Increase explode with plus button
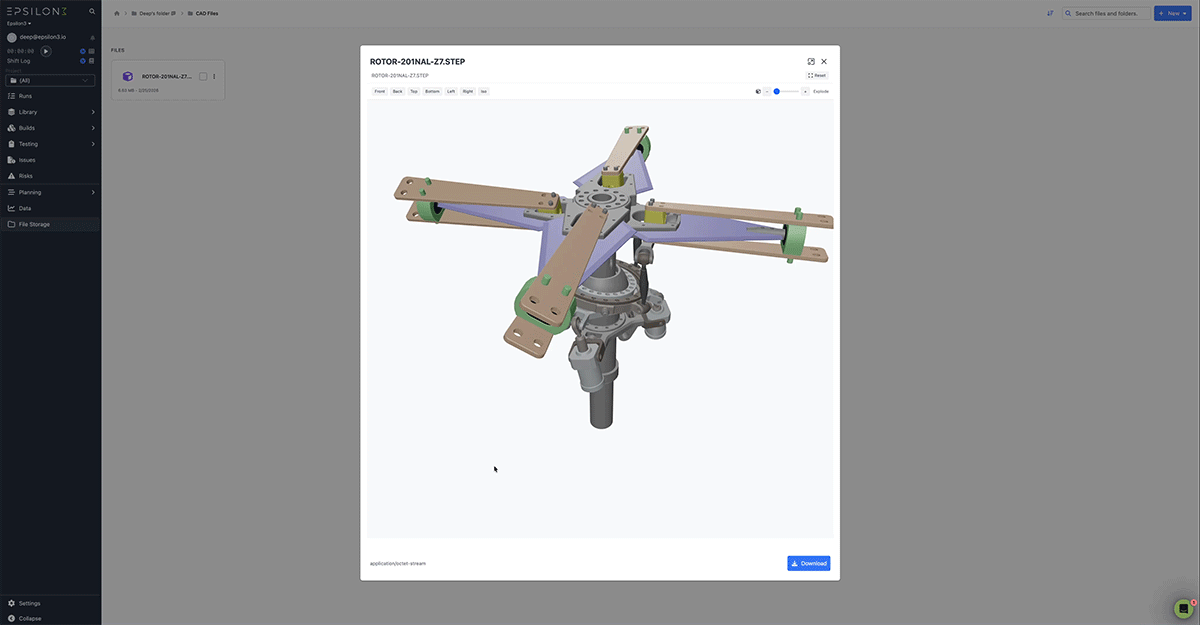 click(x=805, y=91)
